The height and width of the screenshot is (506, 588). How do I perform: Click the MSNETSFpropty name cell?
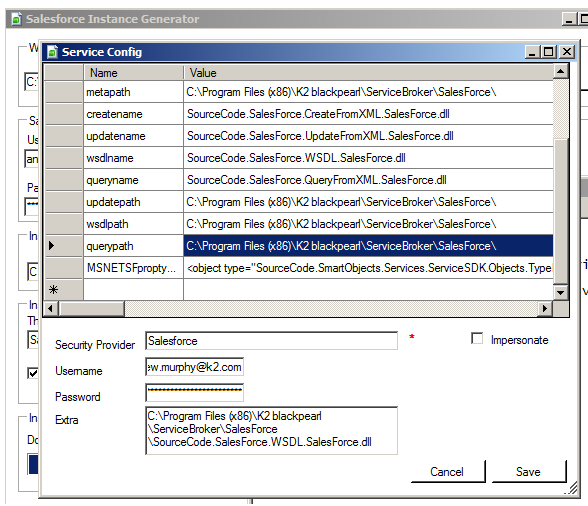coord(133,268)
